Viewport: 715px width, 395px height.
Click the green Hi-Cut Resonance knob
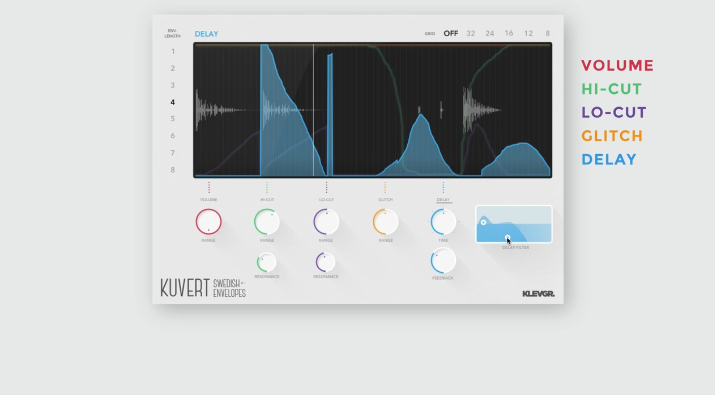[x=267, y=262]
